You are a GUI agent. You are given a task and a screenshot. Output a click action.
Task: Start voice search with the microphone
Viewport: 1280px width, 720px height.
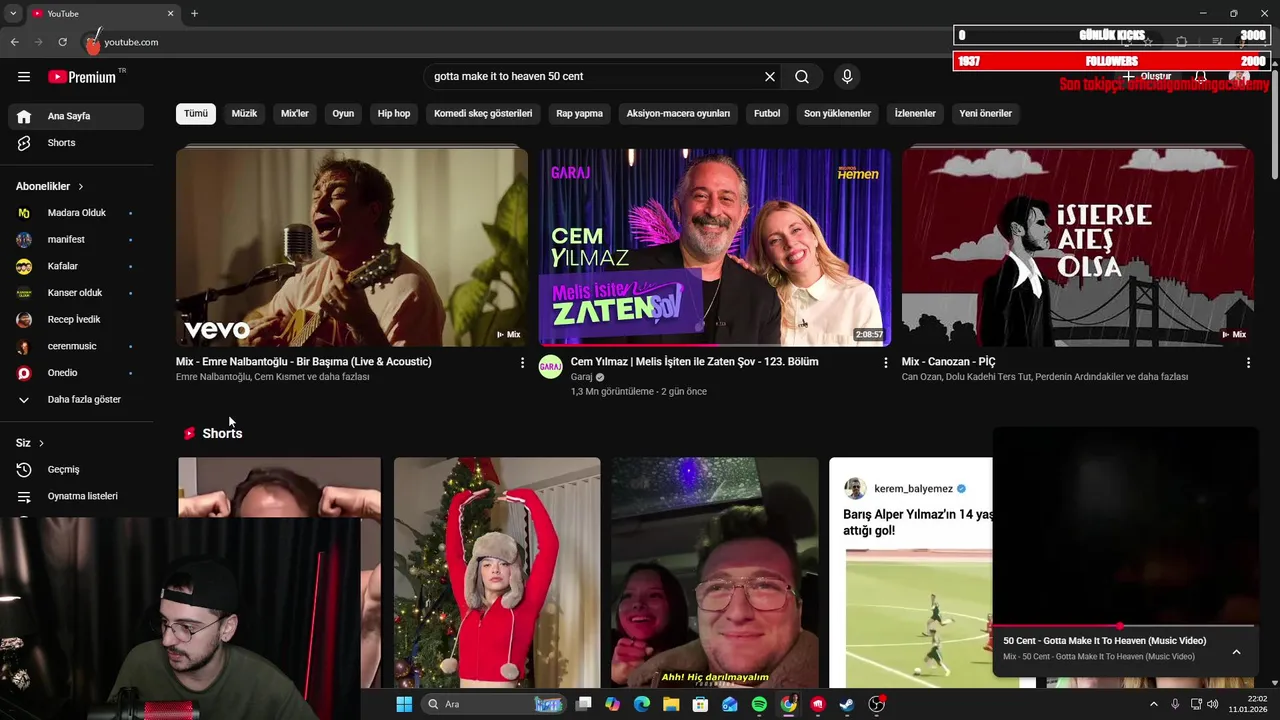(x=847, y=77)
